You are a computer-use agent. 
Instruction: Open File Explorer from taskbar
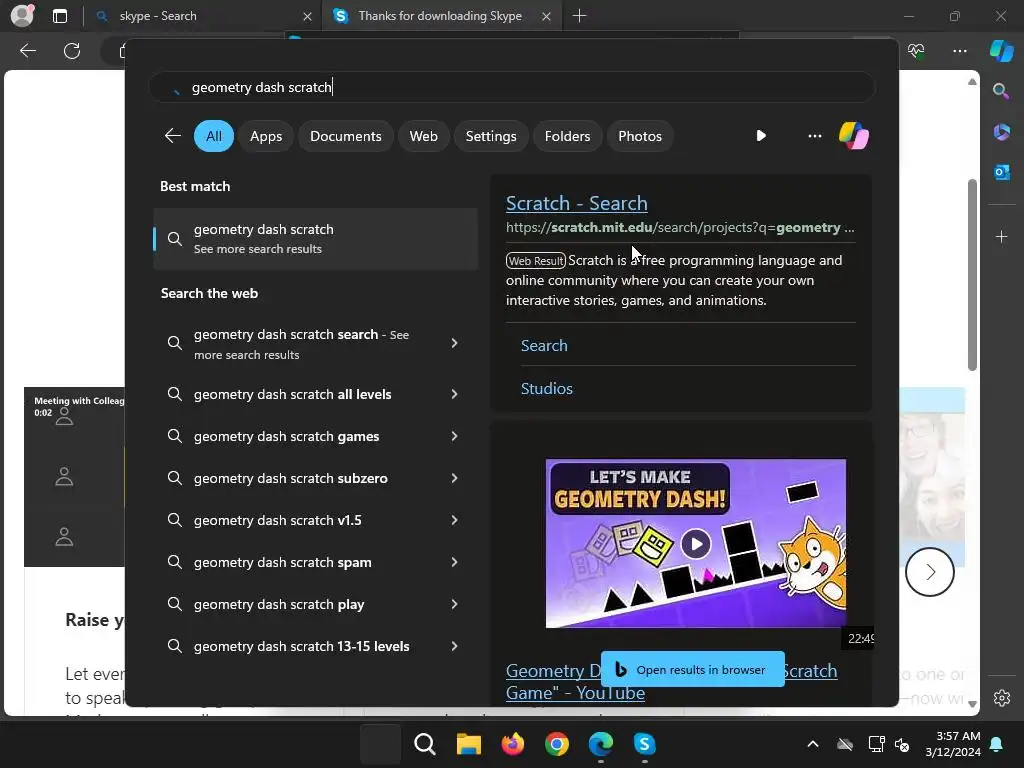(x=468, y=744)
